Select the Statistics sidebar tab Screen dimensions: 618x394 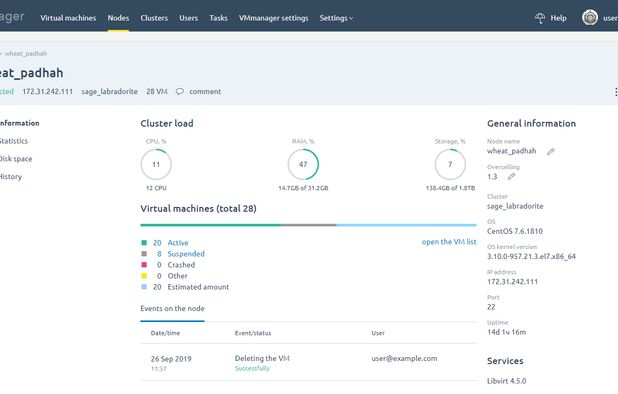pos(14,141)
